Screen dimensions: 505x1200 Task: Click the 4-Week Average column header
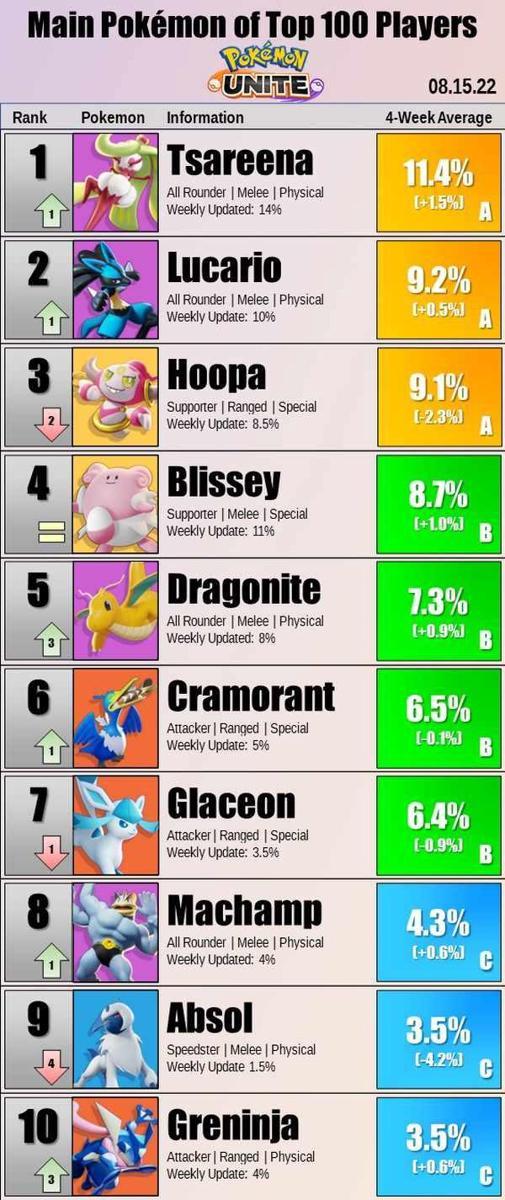tap(438, 118)
